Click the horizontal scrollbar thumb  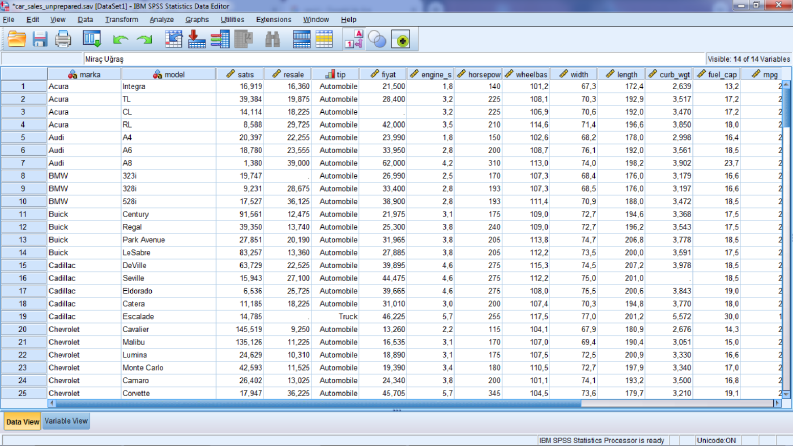pos(318,404)
